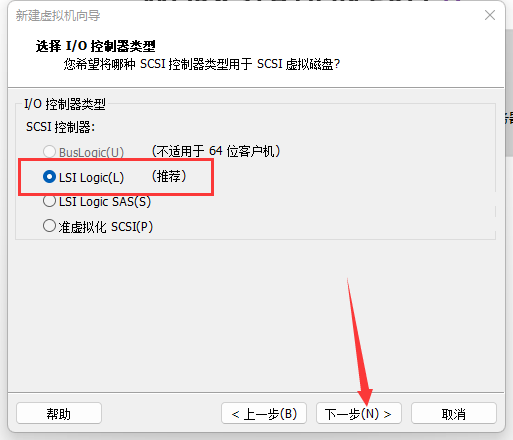Click the "LSI Logic(L)" label text
The height and width of the screenshot is (440, 513).
coord(91,177)
